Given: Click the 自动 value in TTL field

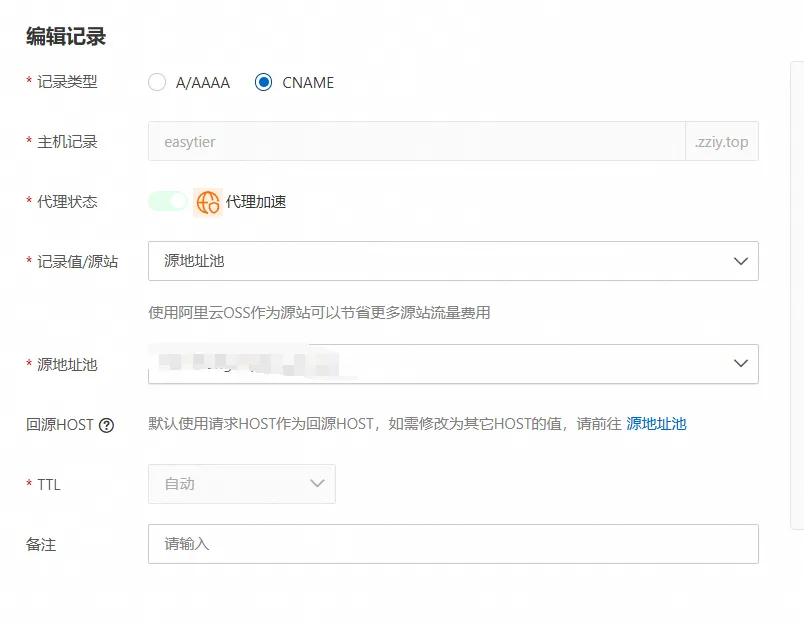Looking at the screenshot, I should coord(180,484).
